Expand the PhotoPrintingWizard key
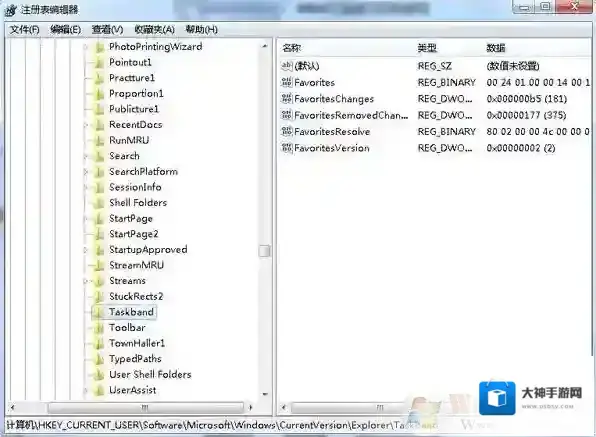 [86, 47]
